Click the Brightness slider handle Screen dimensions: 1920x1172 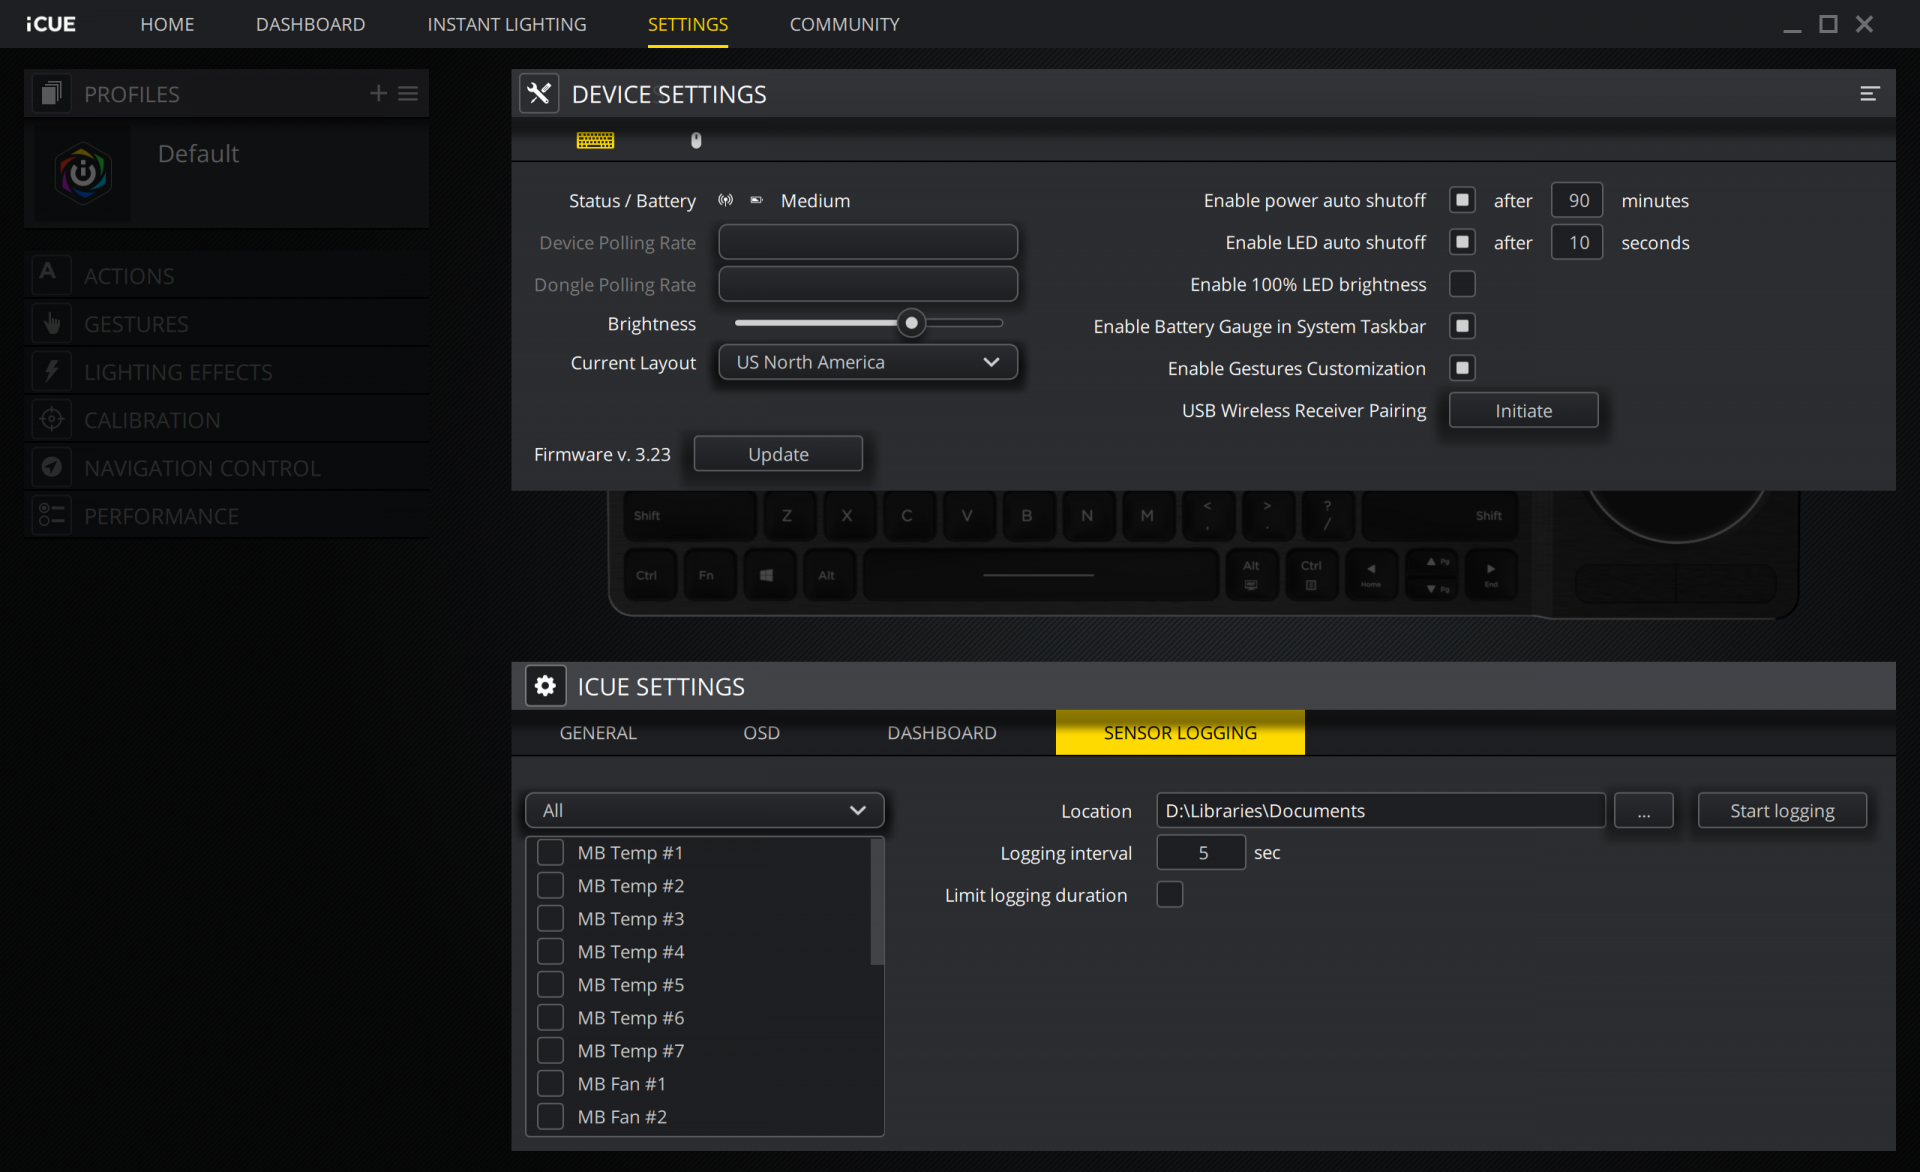click(911, 323)
